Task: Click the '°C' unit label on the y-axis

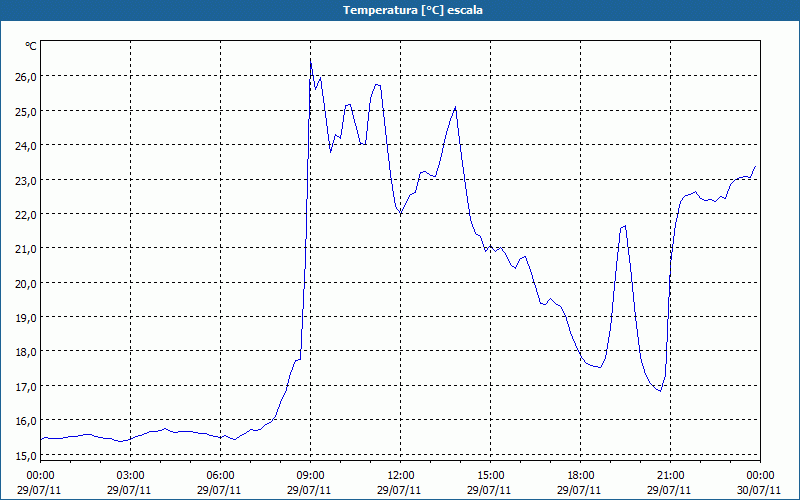Action: (x=31, y=46)
